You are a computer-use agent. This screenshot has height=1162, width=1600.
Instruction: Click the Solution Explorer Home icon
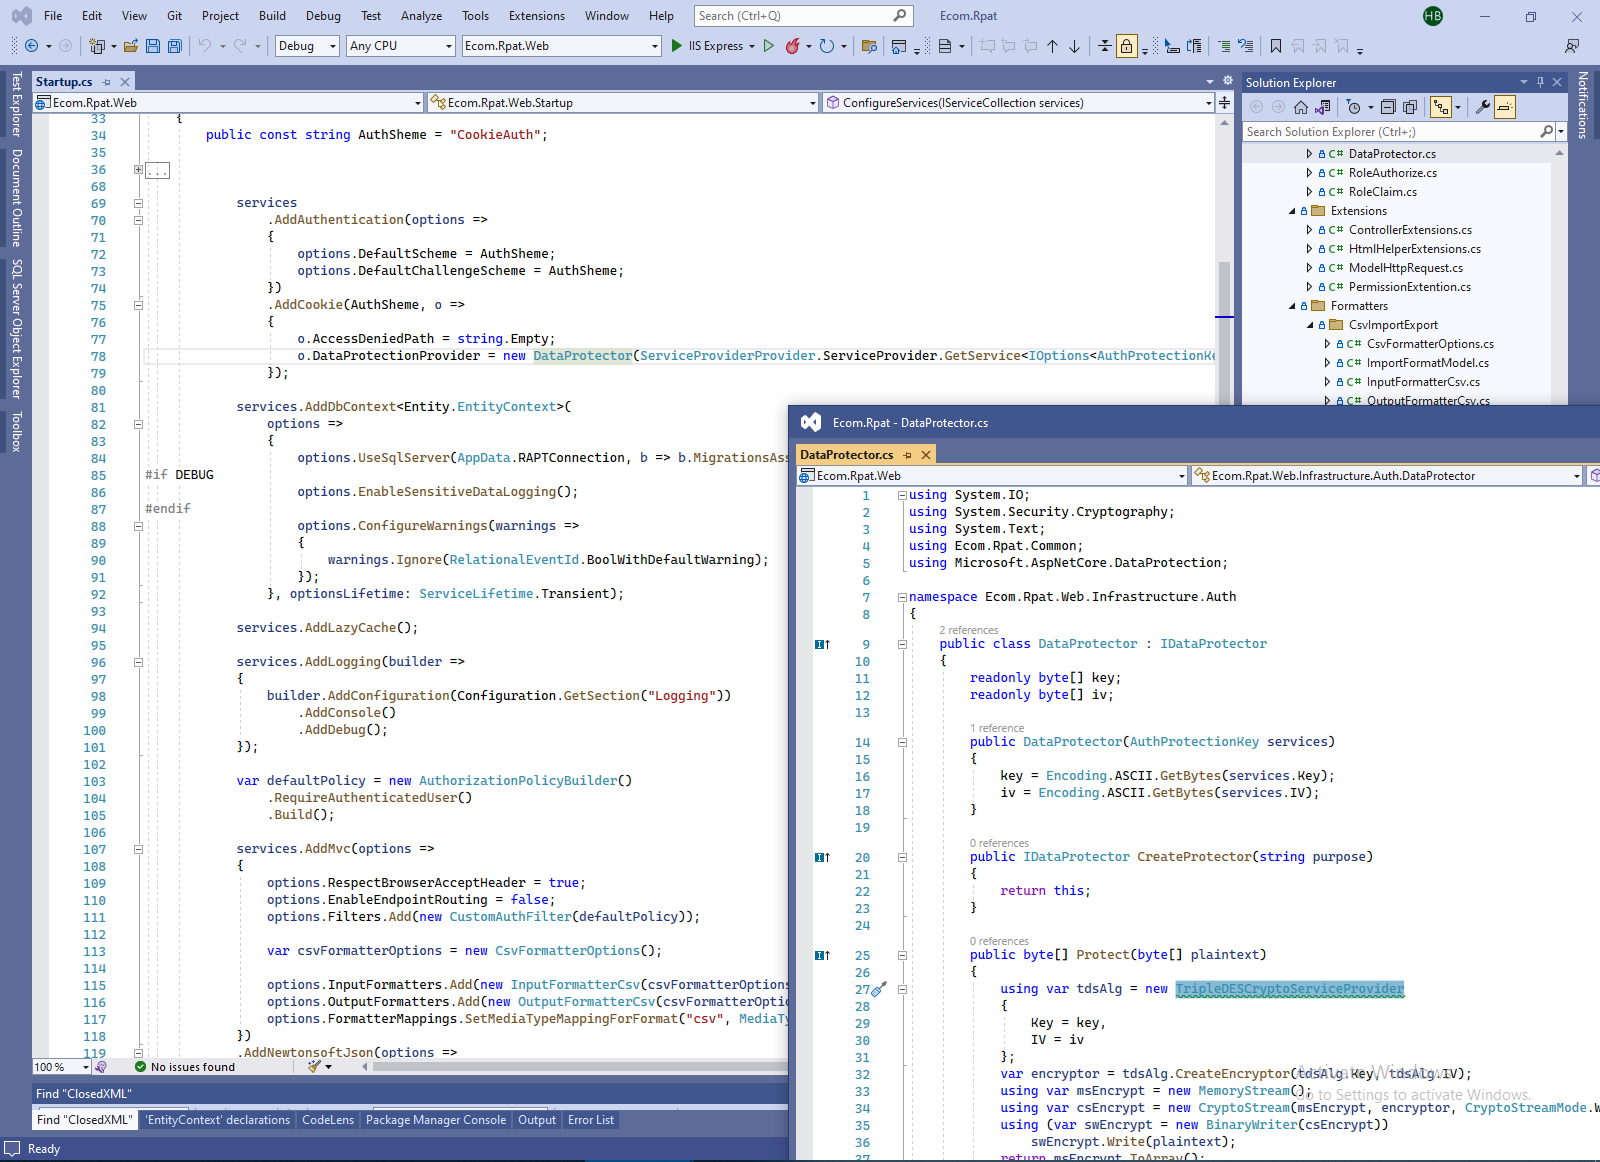pos(1301,107)
